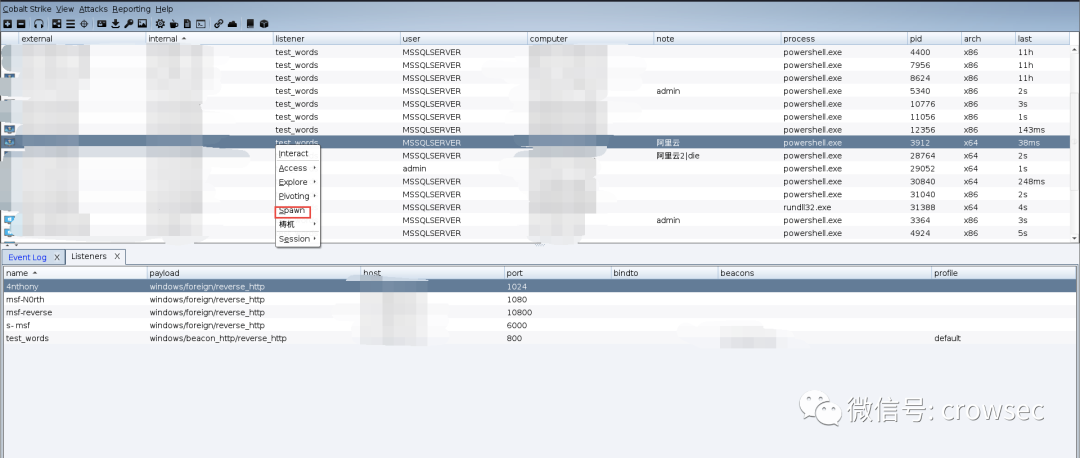Expand the Explore submenu
The height and width of the screenshot is (458, 1080).
298,182
